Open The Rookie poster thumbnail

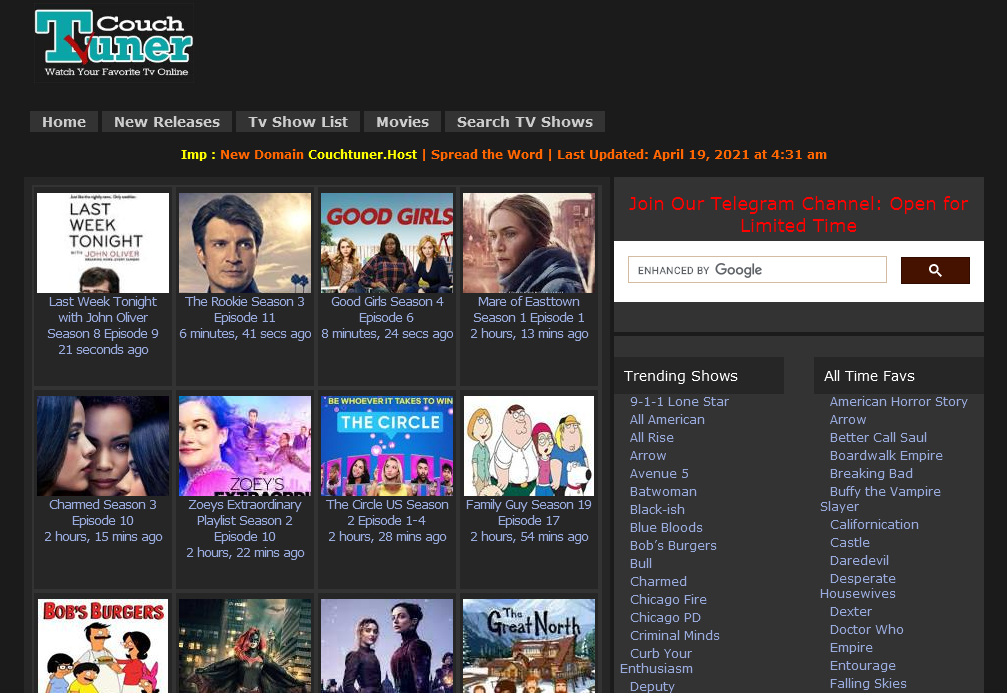[245, 243]
